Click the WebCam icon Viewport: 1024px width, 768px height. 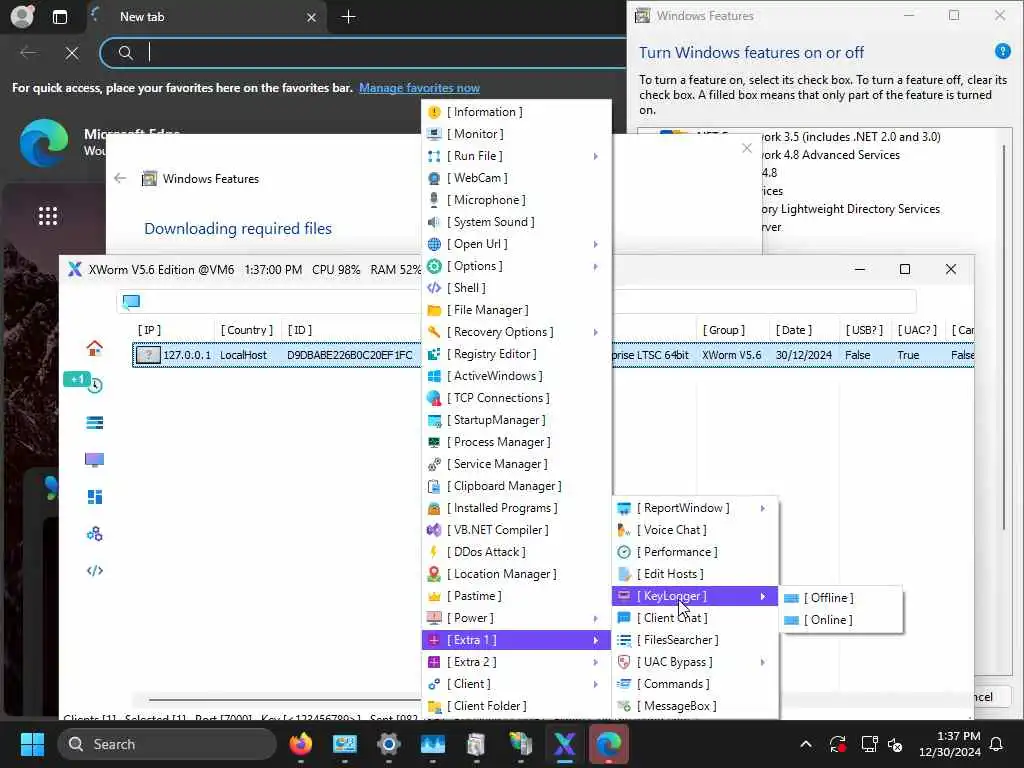(x=434, y=178)
